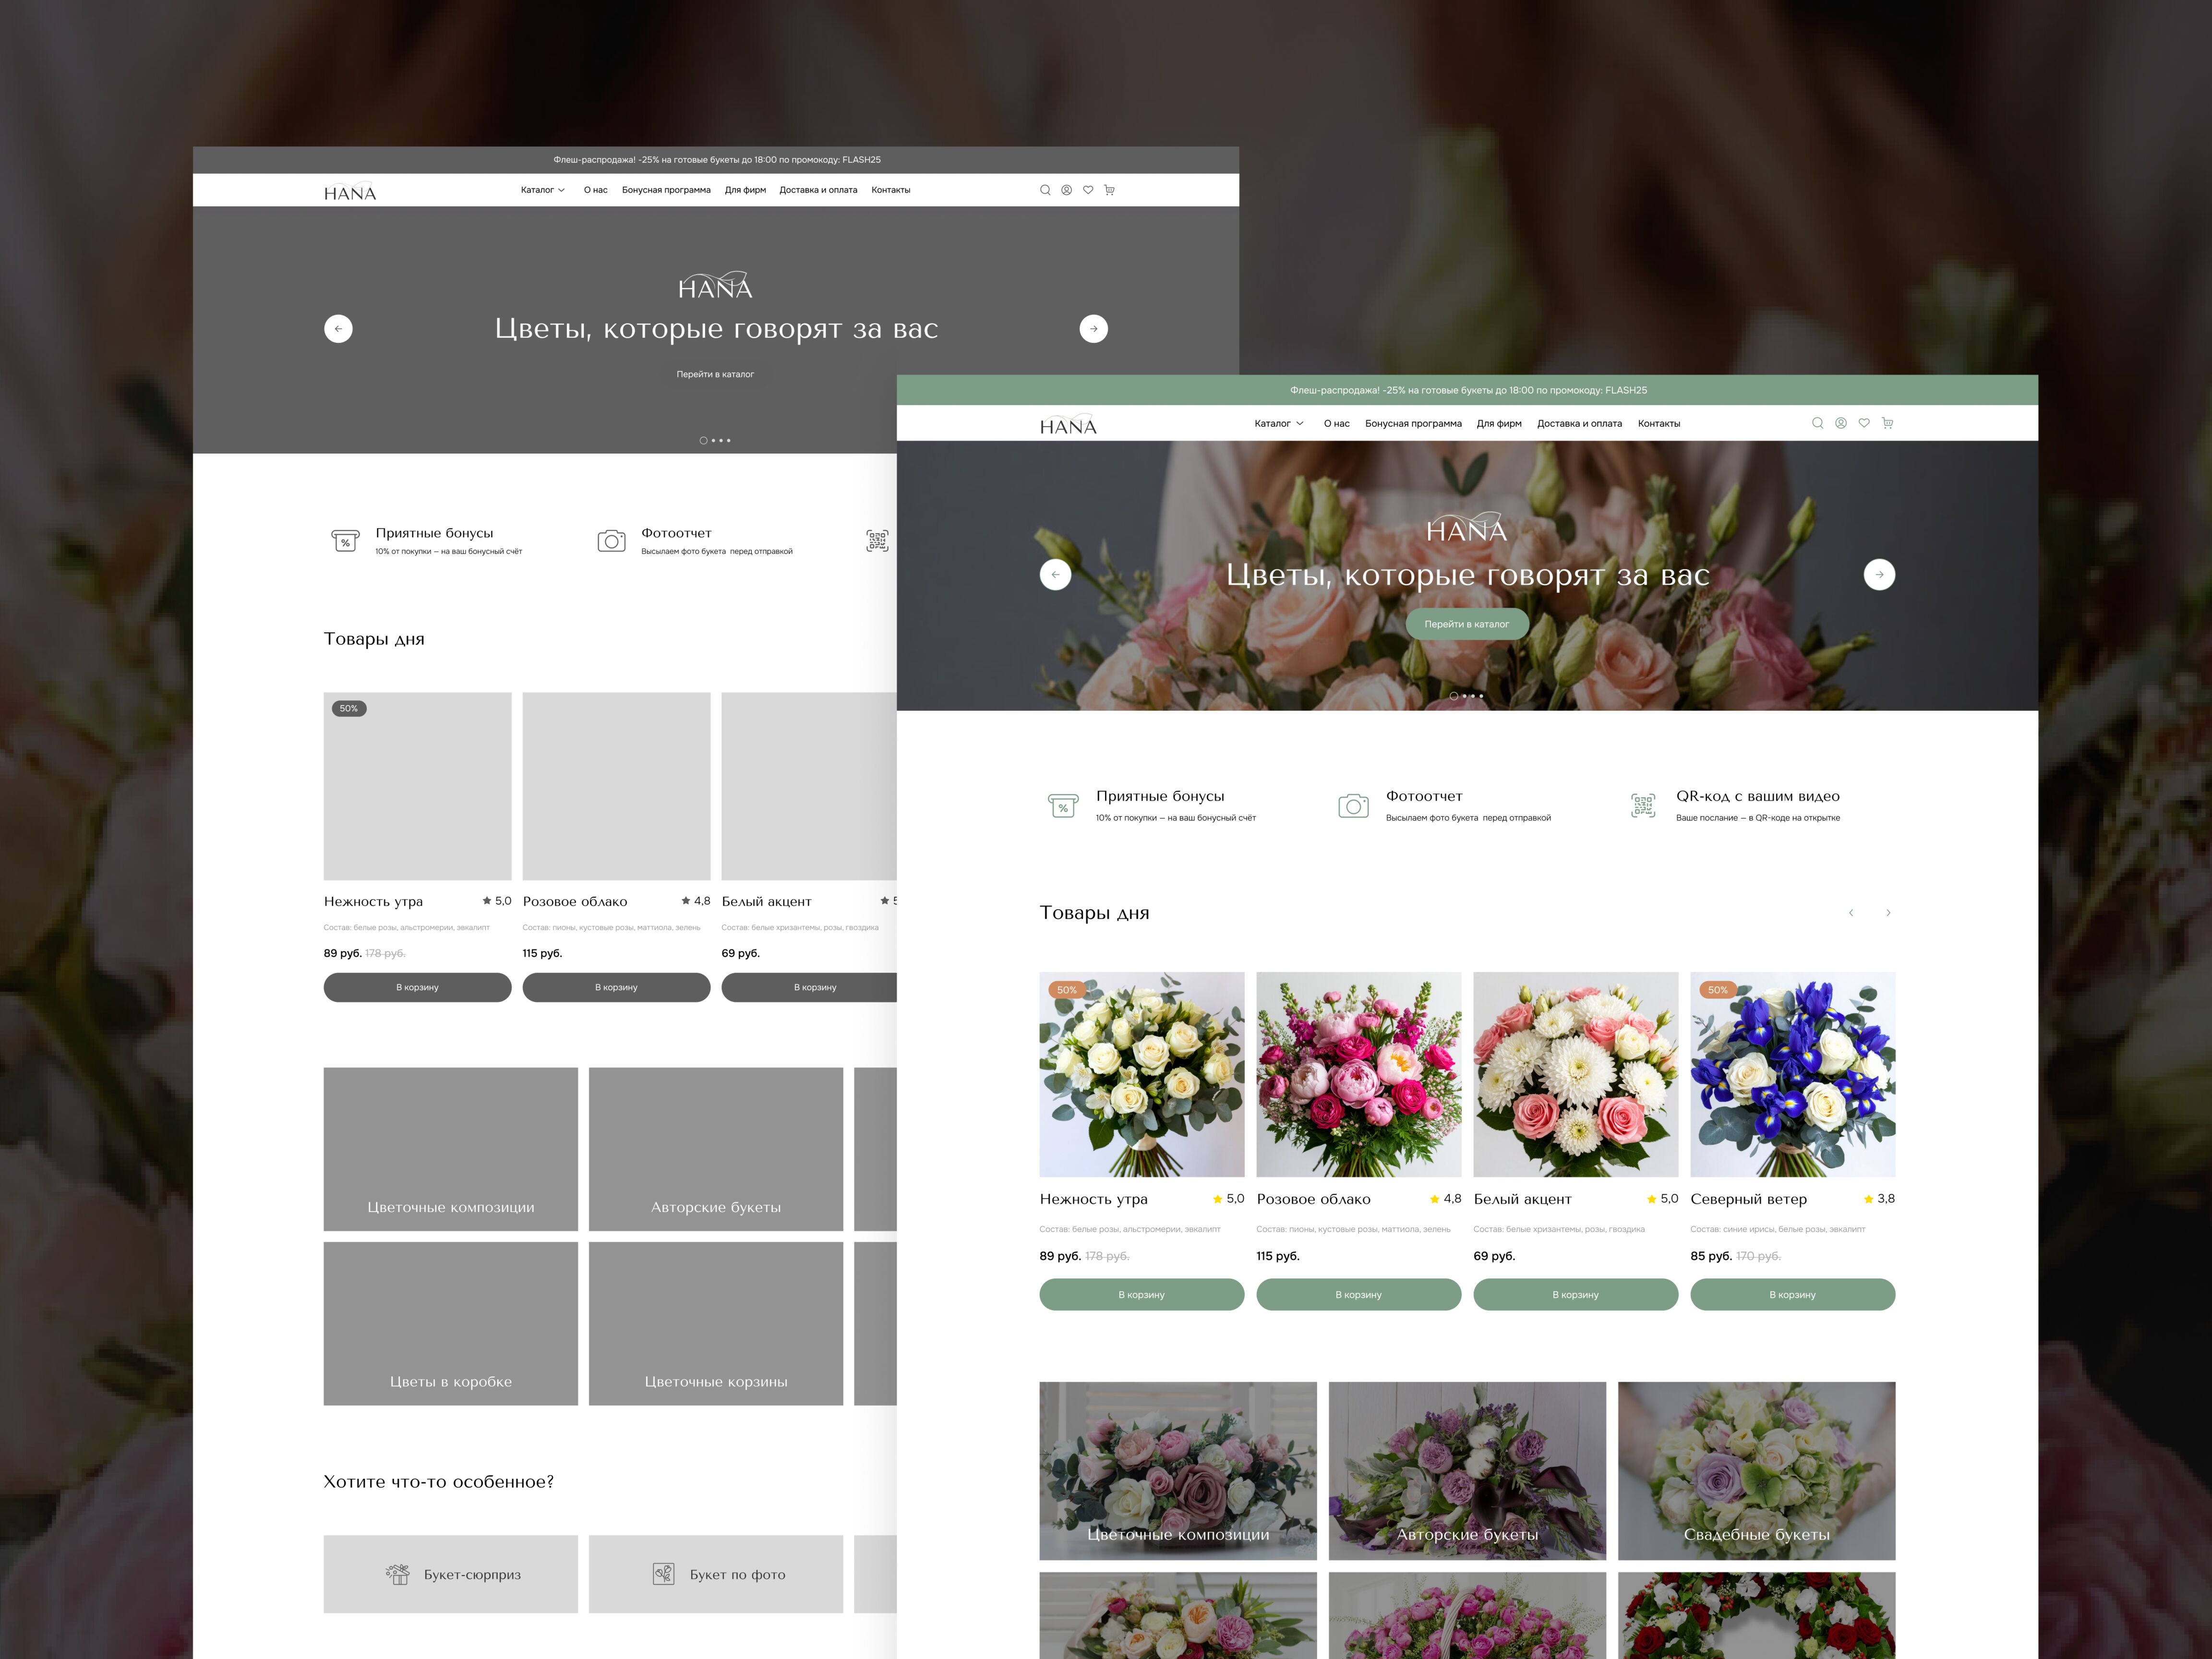
Task: Open Бонусная программа menu item in colored header
Action: coord(1413,424)
